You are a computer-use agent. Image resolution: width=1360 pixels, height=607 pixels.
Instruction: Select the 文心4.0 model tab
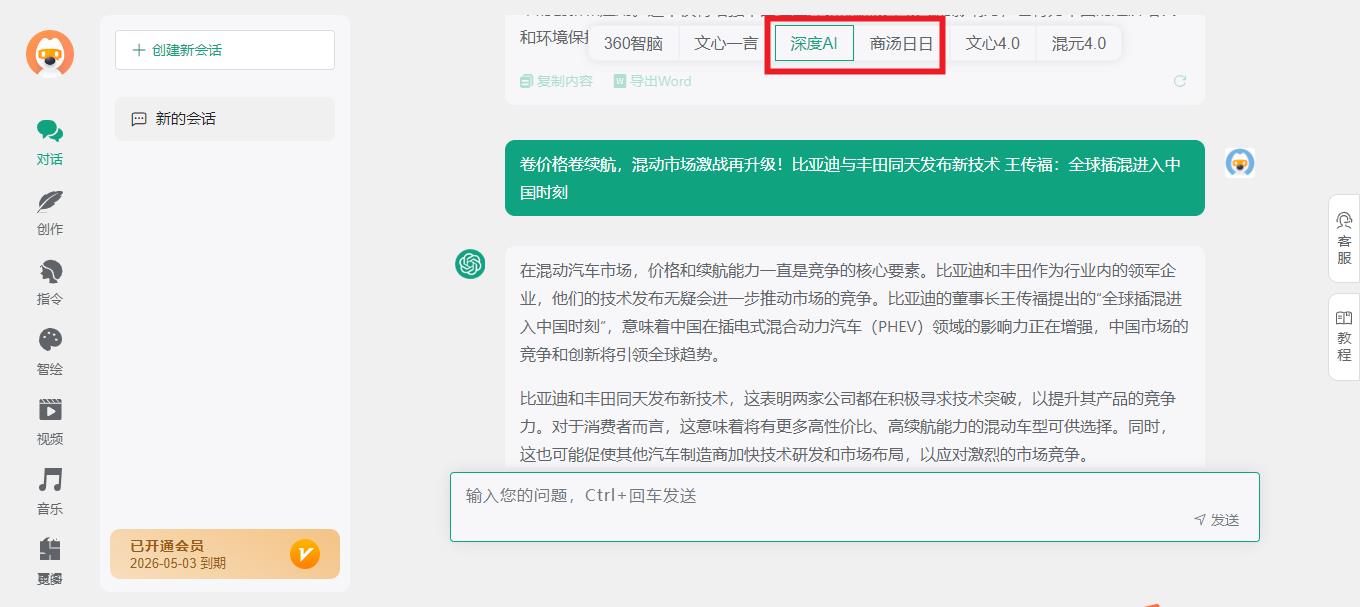[x=993, y=43]
